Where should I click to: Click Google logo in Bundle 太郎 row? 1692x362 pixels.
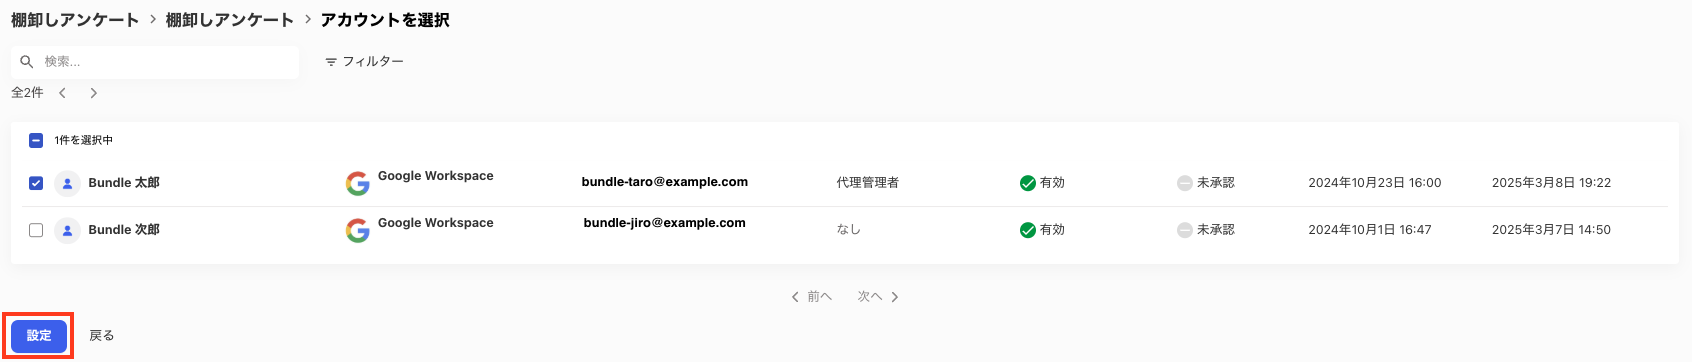coord(357,184)
